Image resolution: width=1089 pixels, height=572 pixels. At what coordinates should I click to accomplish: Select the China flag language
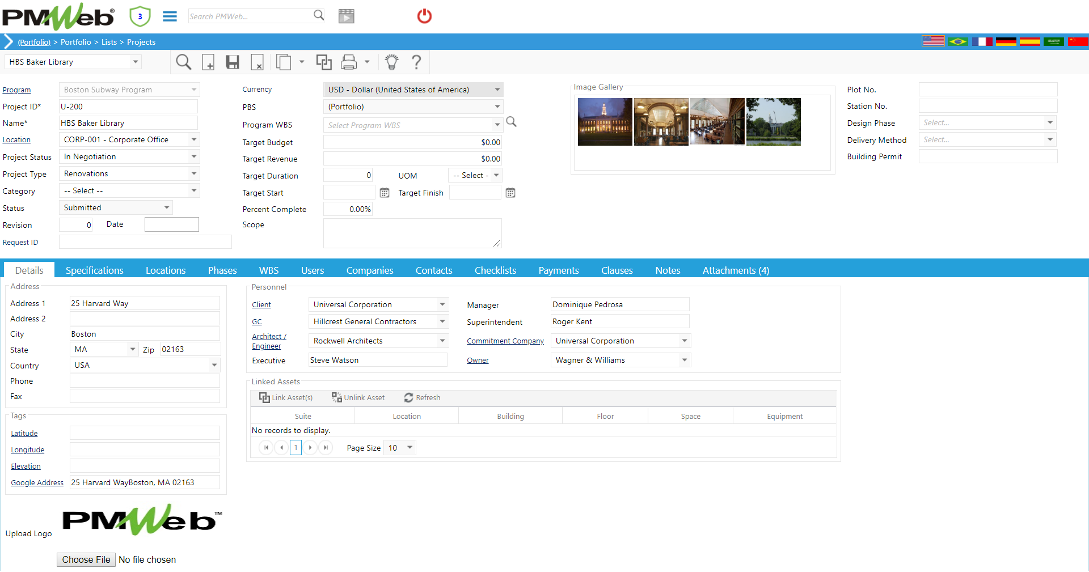point(1078,42)
